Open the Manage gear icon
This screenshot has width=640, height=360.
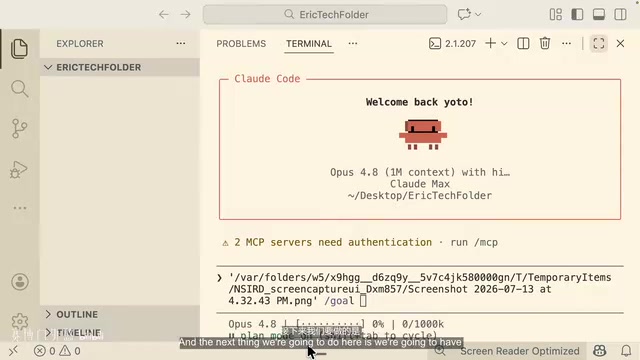20,321
